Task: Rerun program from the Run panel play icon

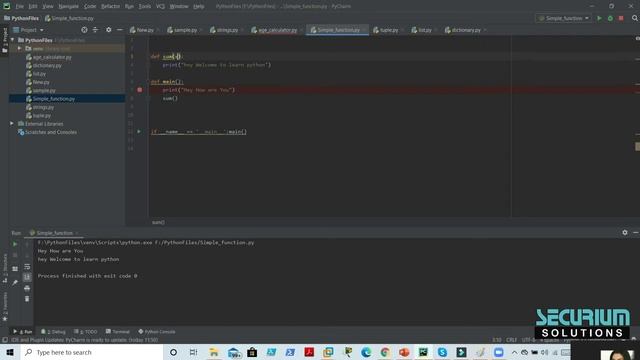Action: 15,244
